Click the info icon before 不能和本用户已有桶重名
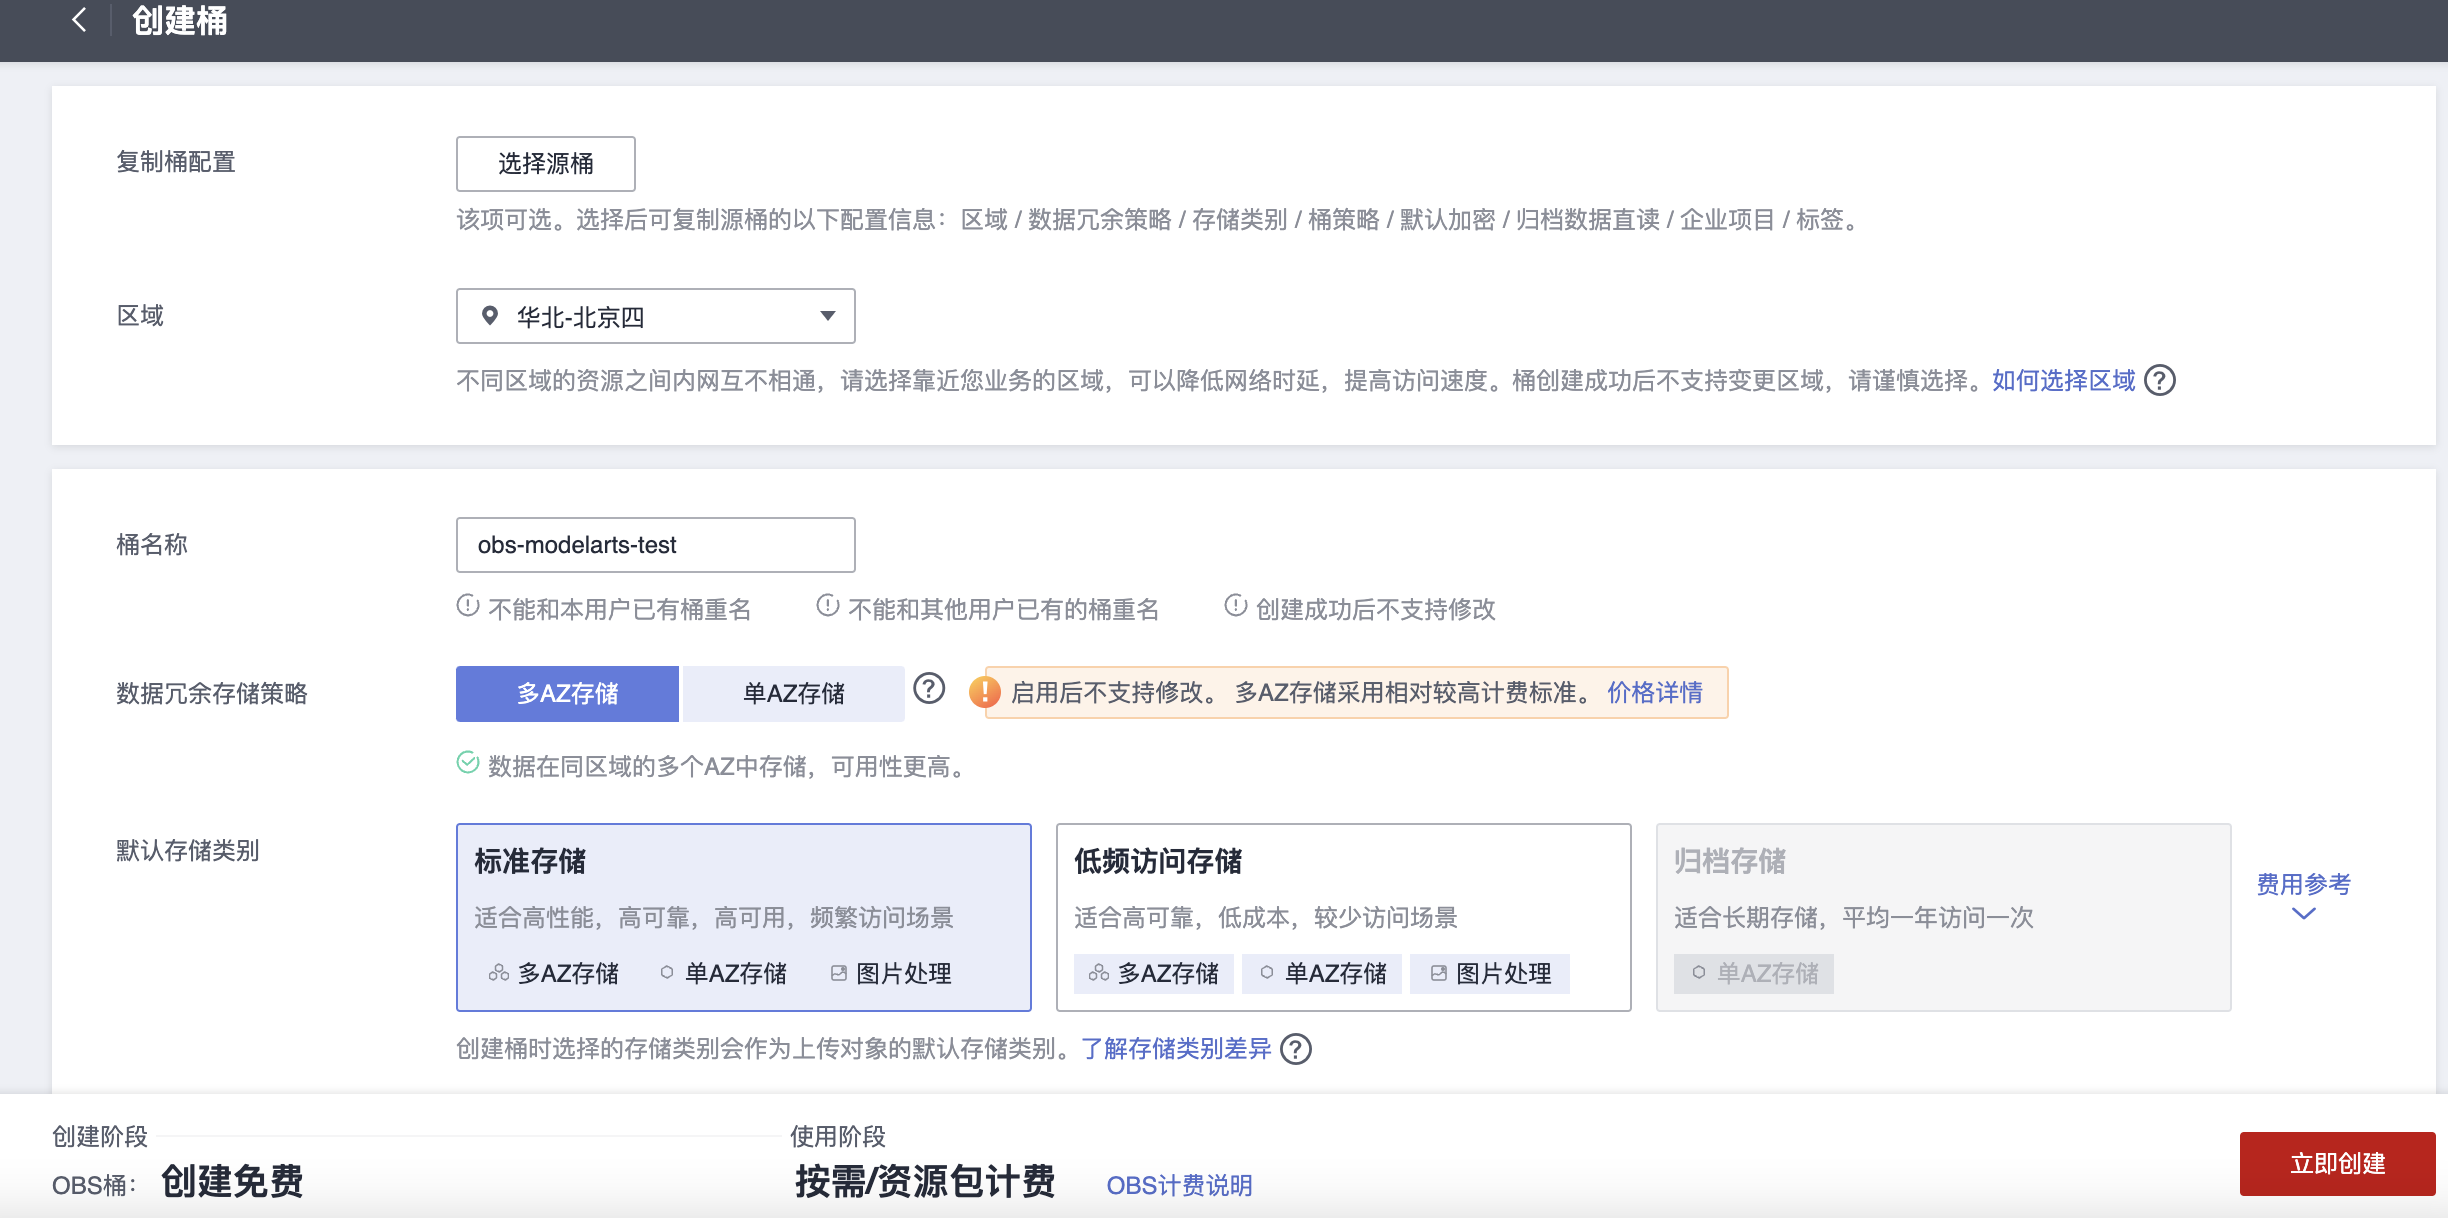This screenshot has height=1218, width=2448. coord(467,606)
